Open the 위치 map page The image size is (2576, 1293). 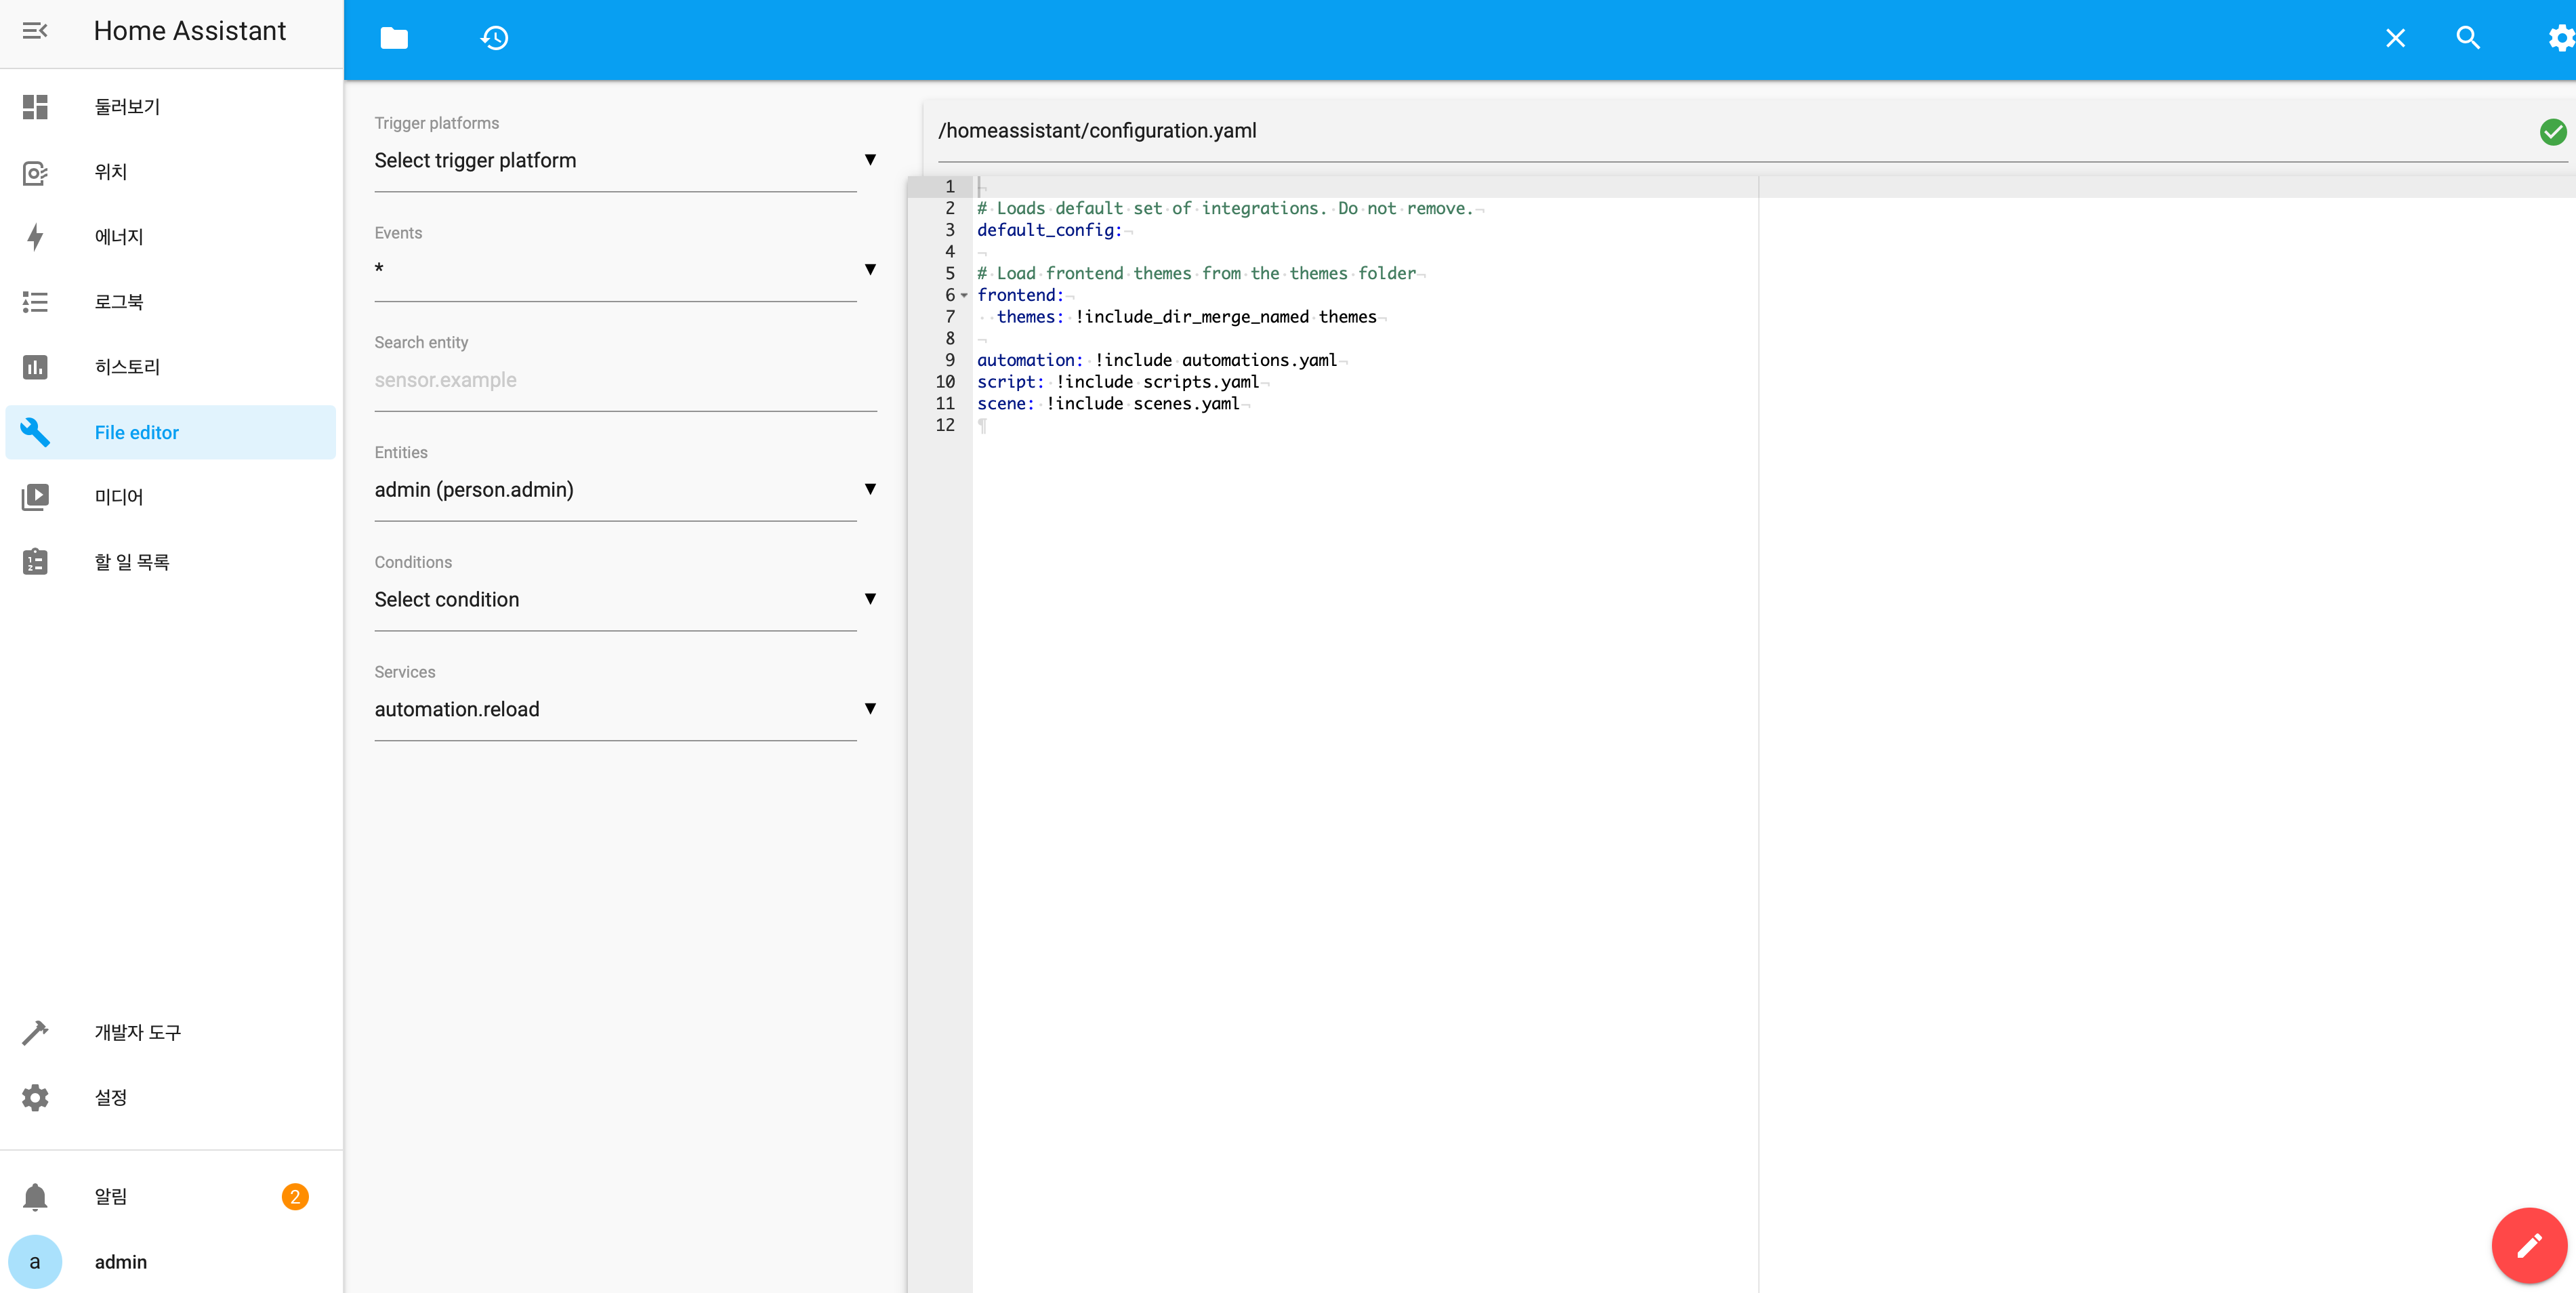171,172
